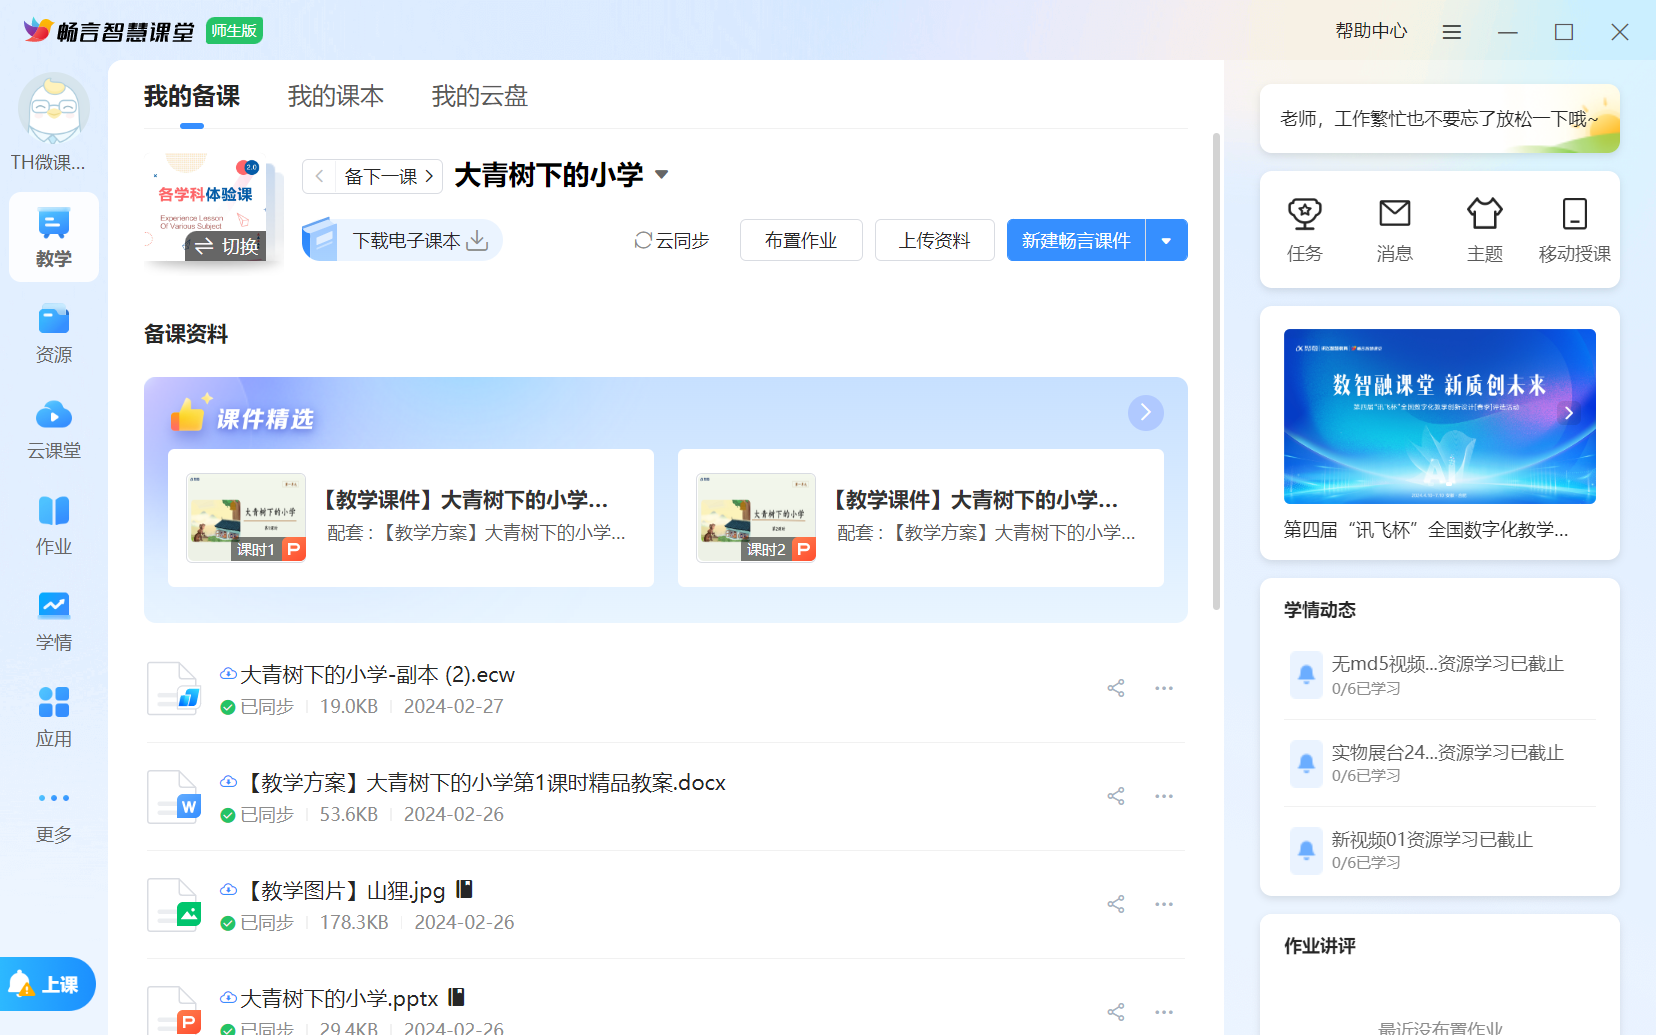The width and height of the screenshot is (1656, 1035).
Task: Open the 云课堂 sidebar section
Action: click(x=54, y=430)
